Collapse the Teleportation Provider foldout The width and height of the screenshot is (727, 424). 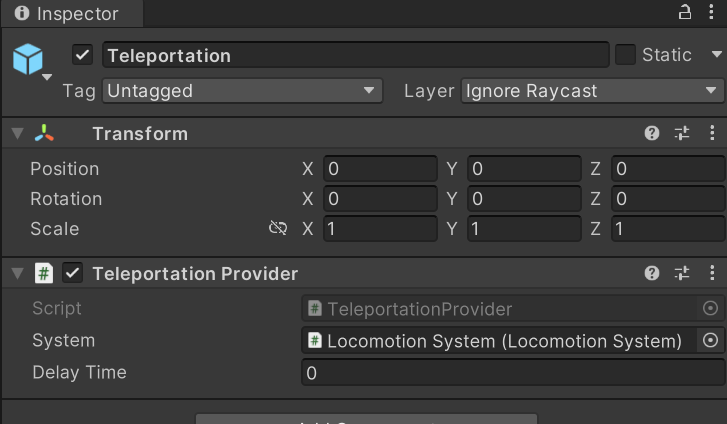point(18,273)
